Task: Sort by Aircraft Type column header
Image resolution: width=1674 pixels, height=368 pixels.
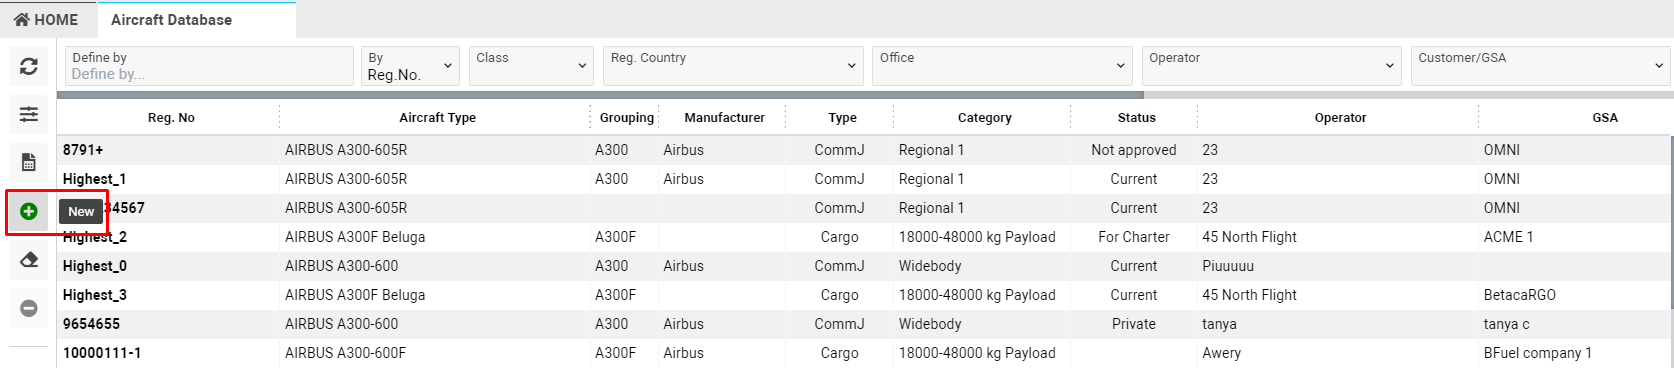Action: point(437,118)
